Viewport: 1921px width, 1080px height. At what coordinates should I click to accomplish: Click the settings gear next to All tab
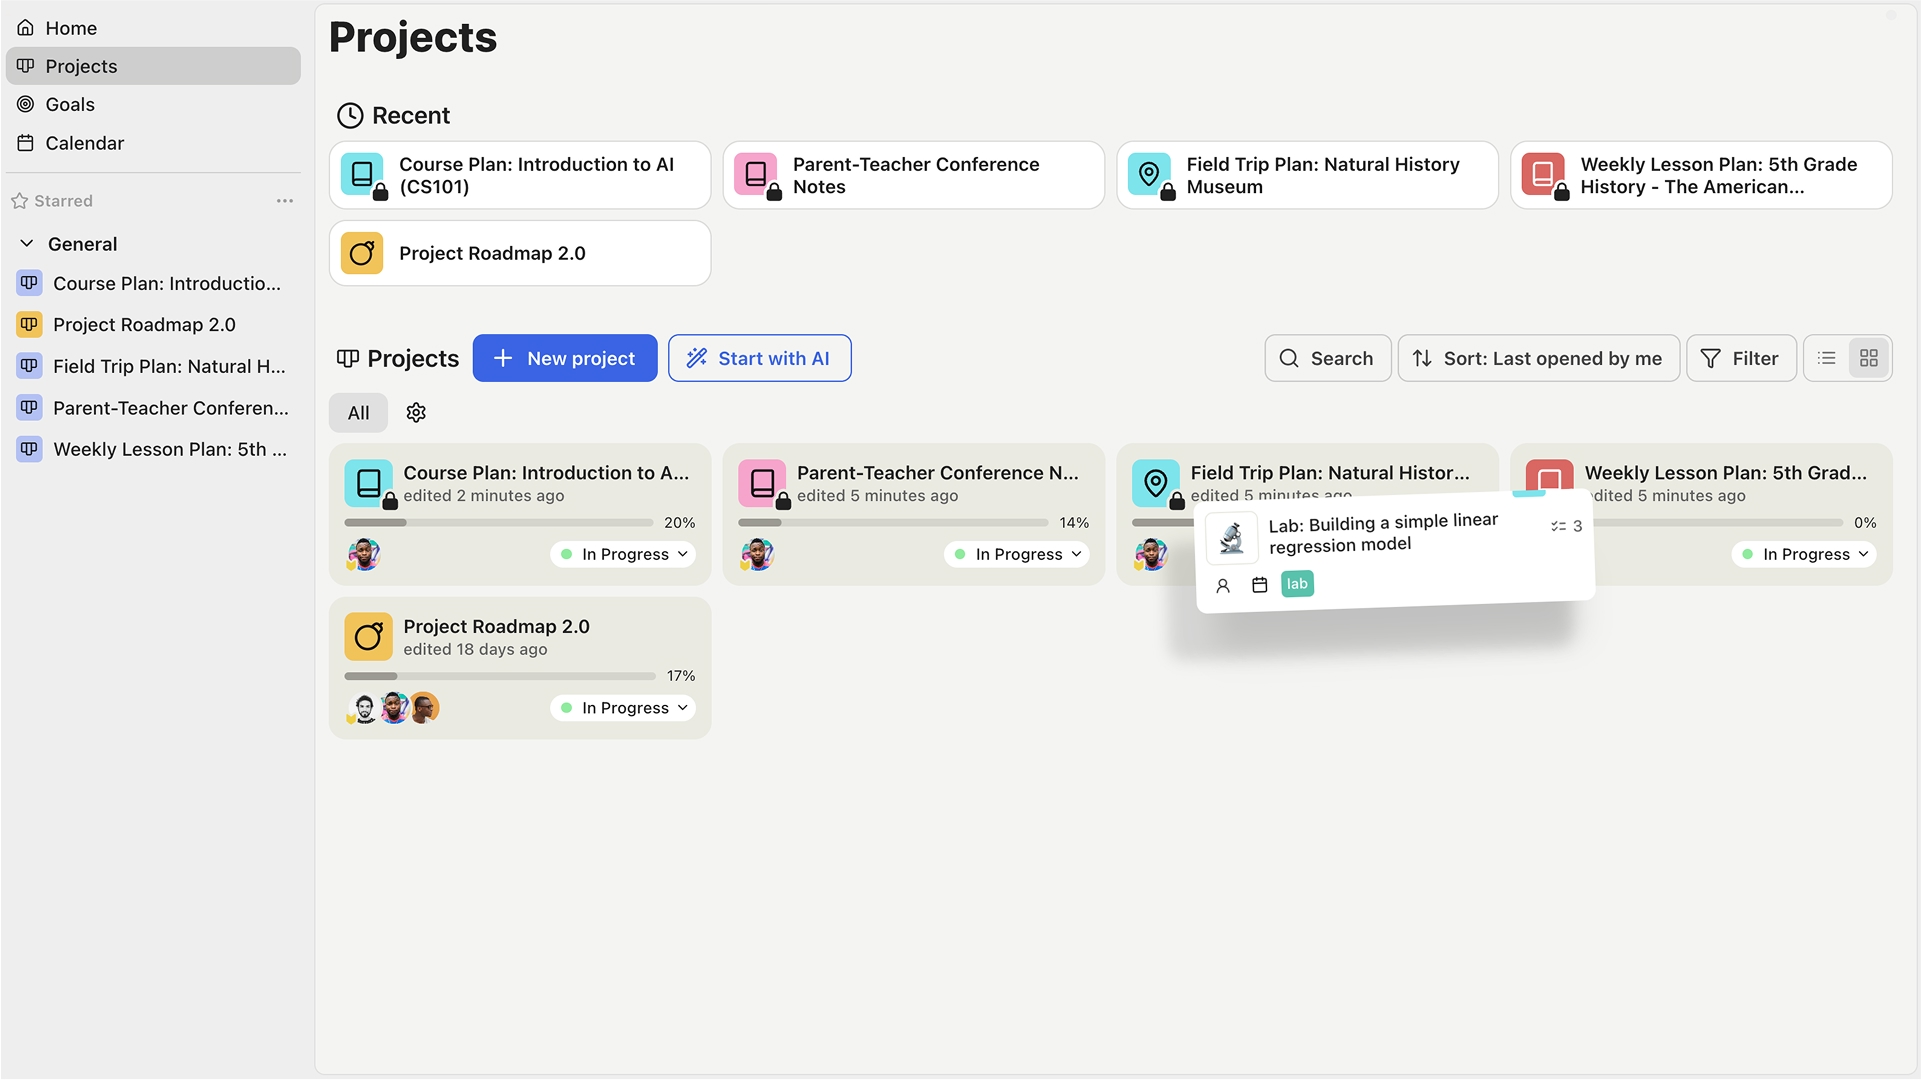pyautogui.click(x=416, y=413)
